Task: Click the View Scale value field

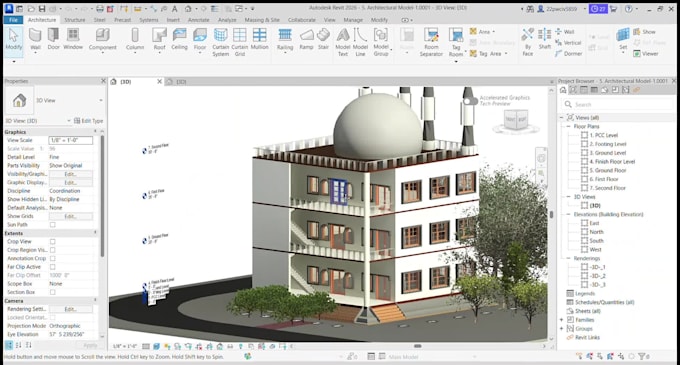Action: (x=70, y=140)
